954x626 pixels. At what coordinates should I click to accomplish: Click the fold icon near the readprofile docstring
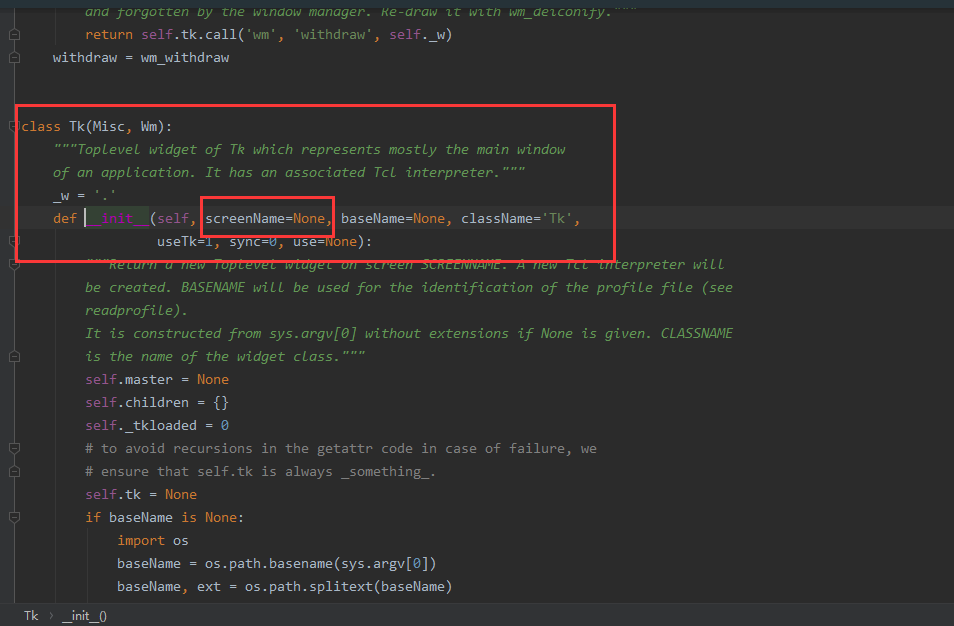(x=12, y=264)
